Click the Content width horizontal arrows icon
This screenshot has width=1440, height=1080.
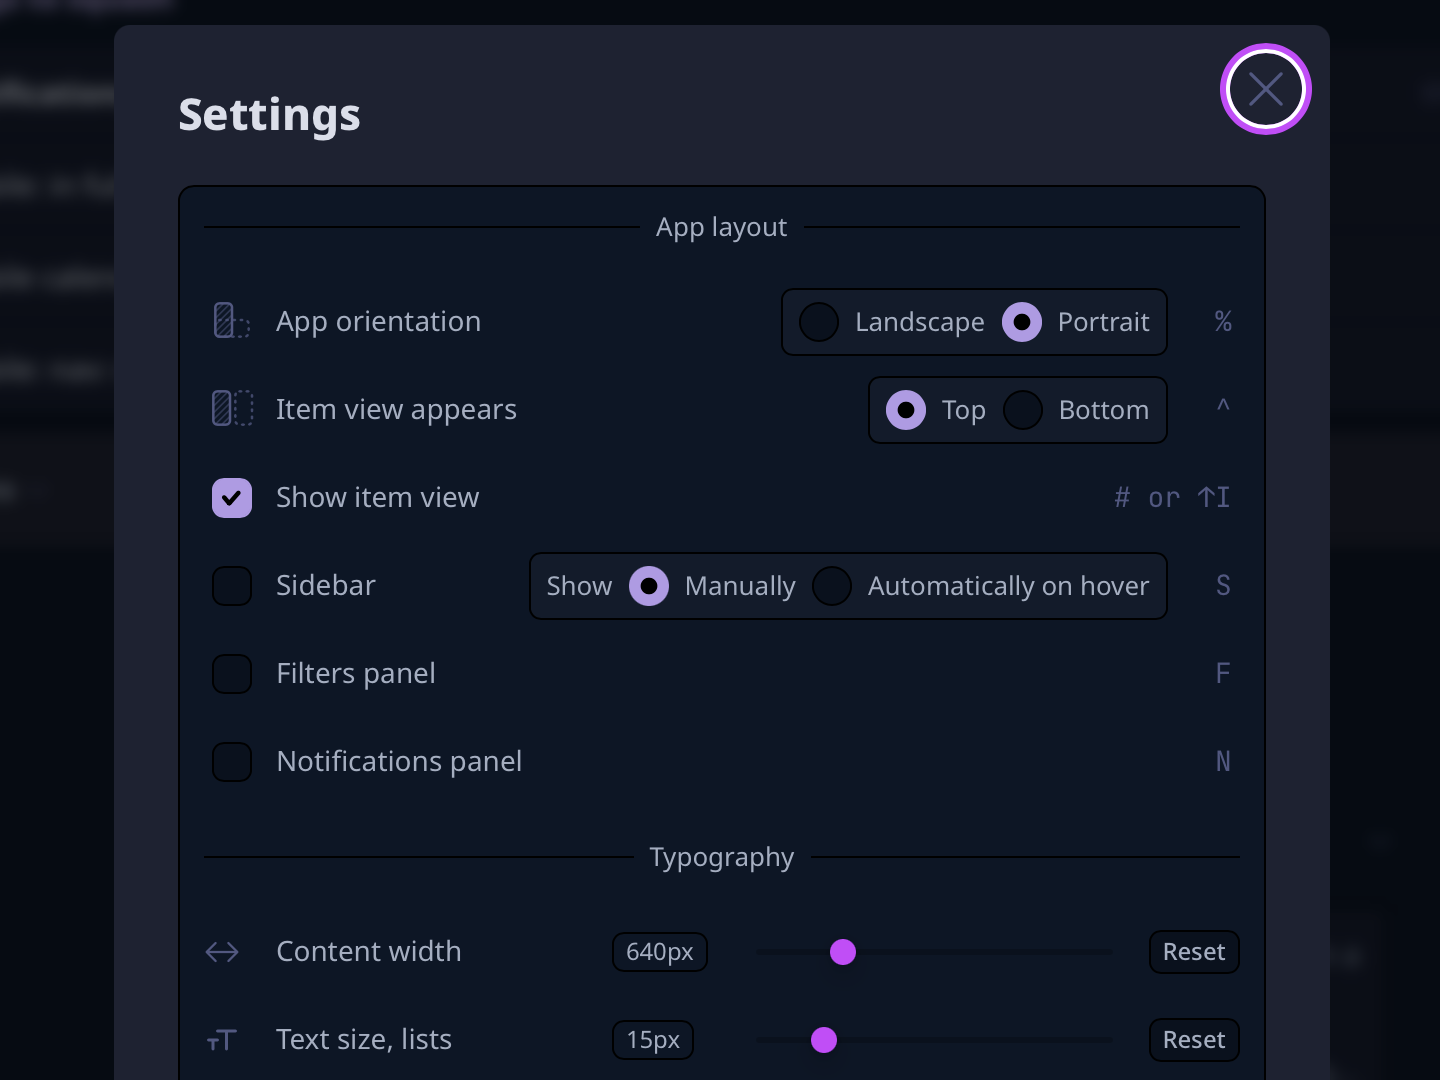click(x=222, y=952)
